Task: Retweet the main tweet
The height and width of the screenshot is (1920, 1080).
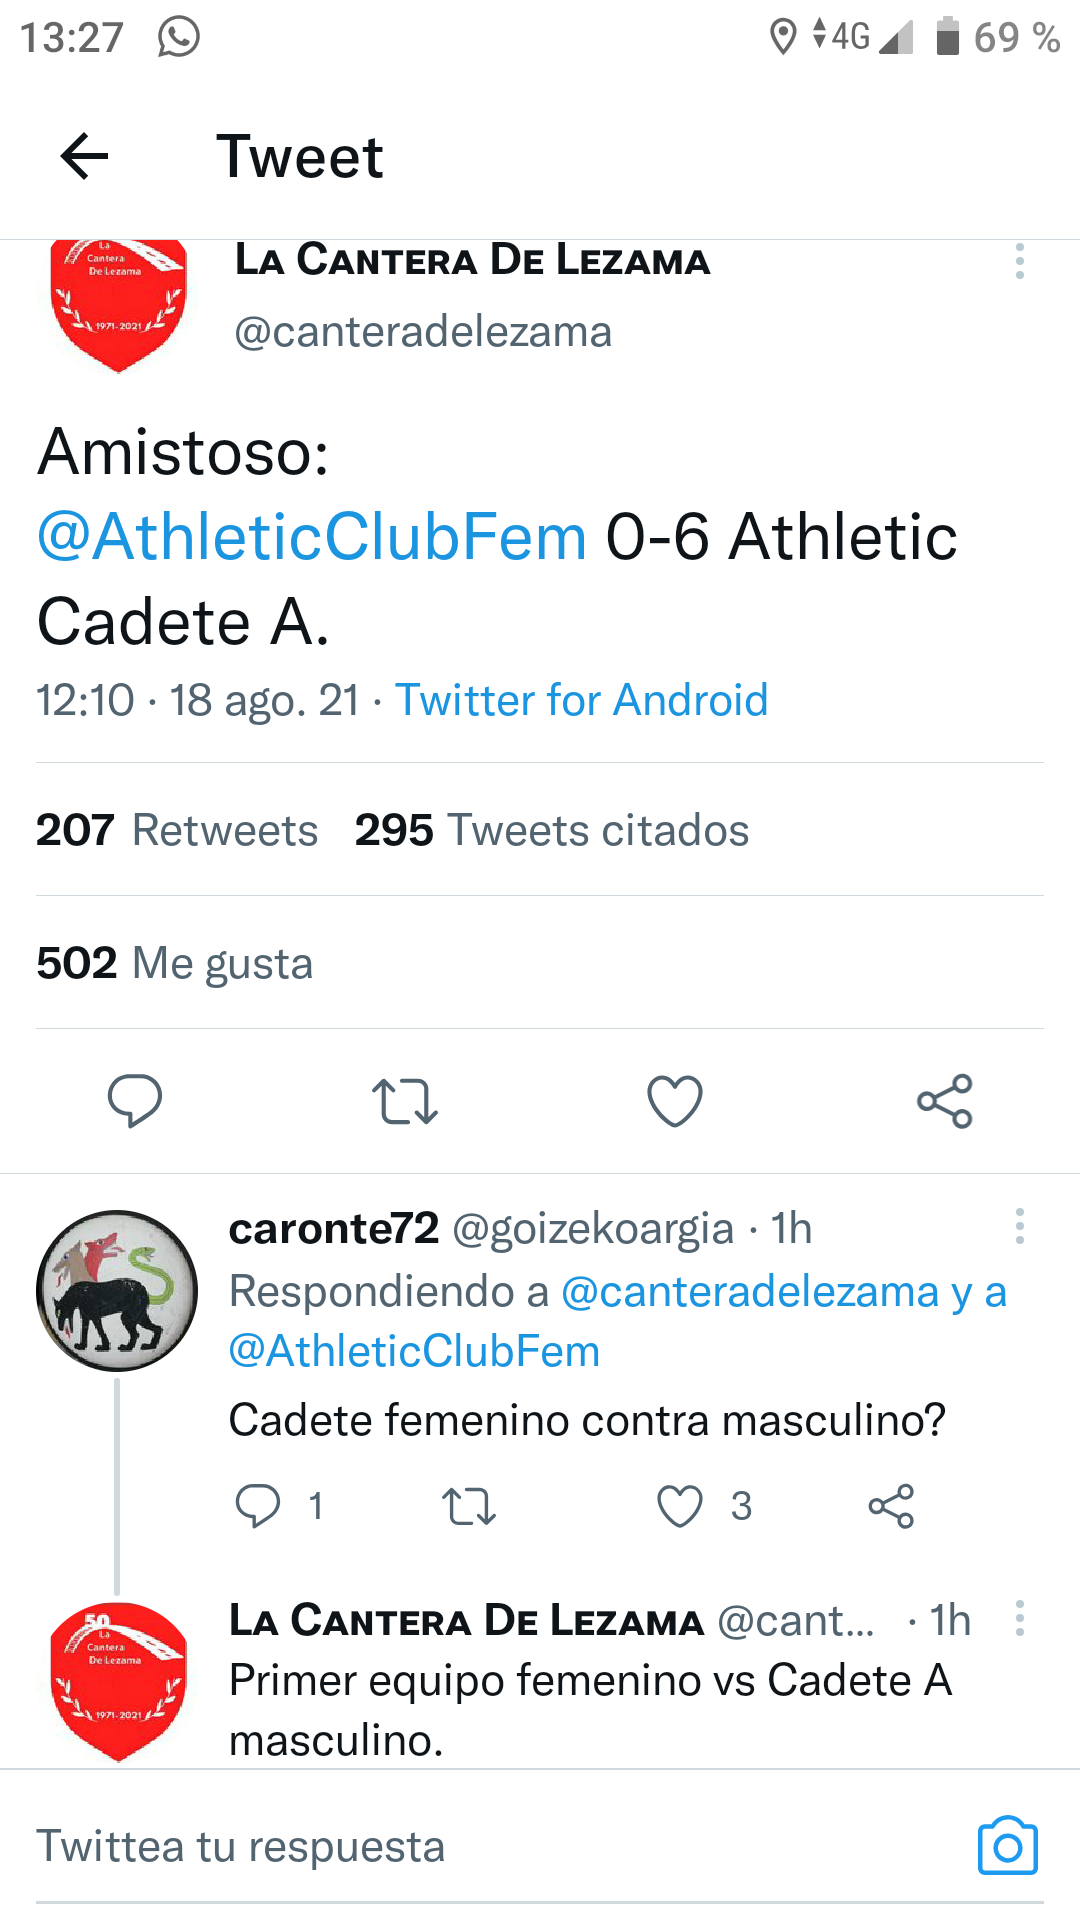Action: [x=405, y=1101]
